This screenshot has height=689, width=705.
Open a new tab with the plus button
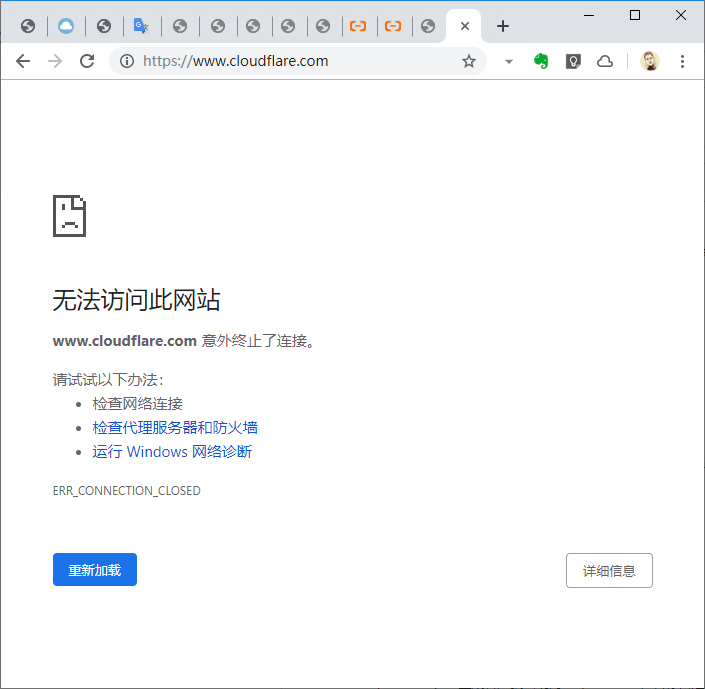(x=503, y=26)
